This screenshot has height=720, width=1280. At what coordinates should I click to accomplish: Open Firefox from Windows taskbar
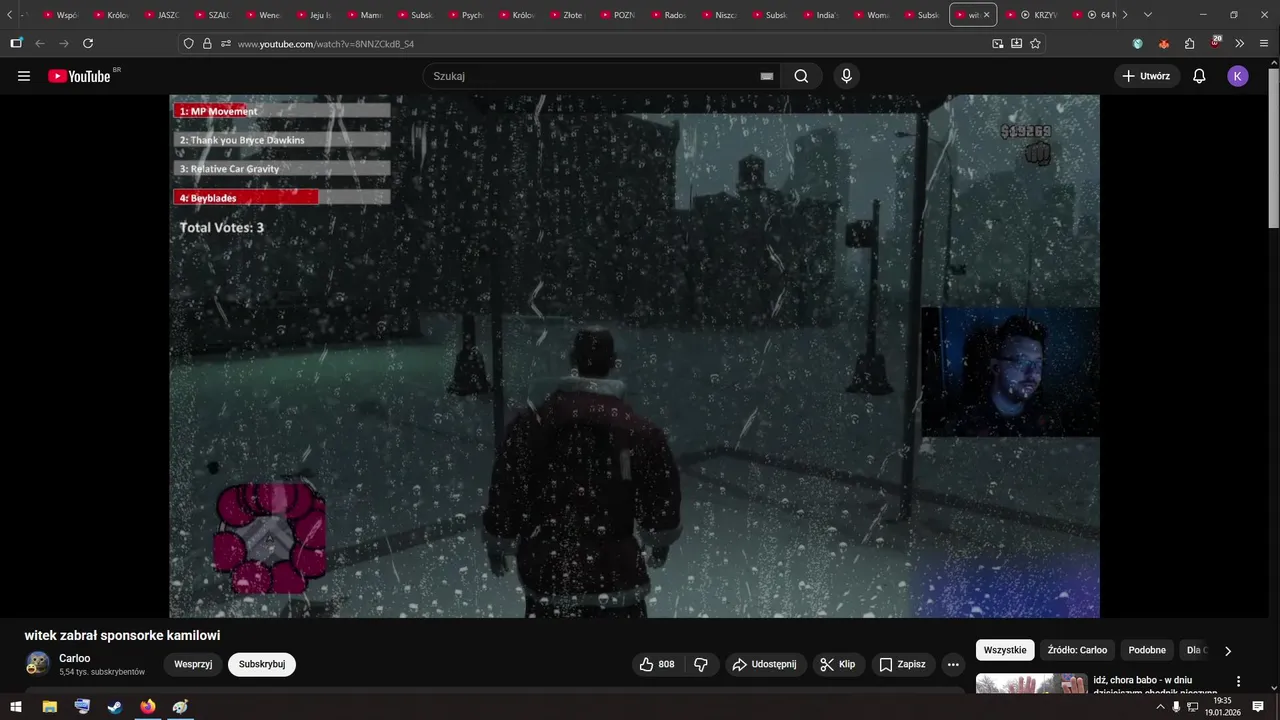pyautogui.click(x=148, y=707)
